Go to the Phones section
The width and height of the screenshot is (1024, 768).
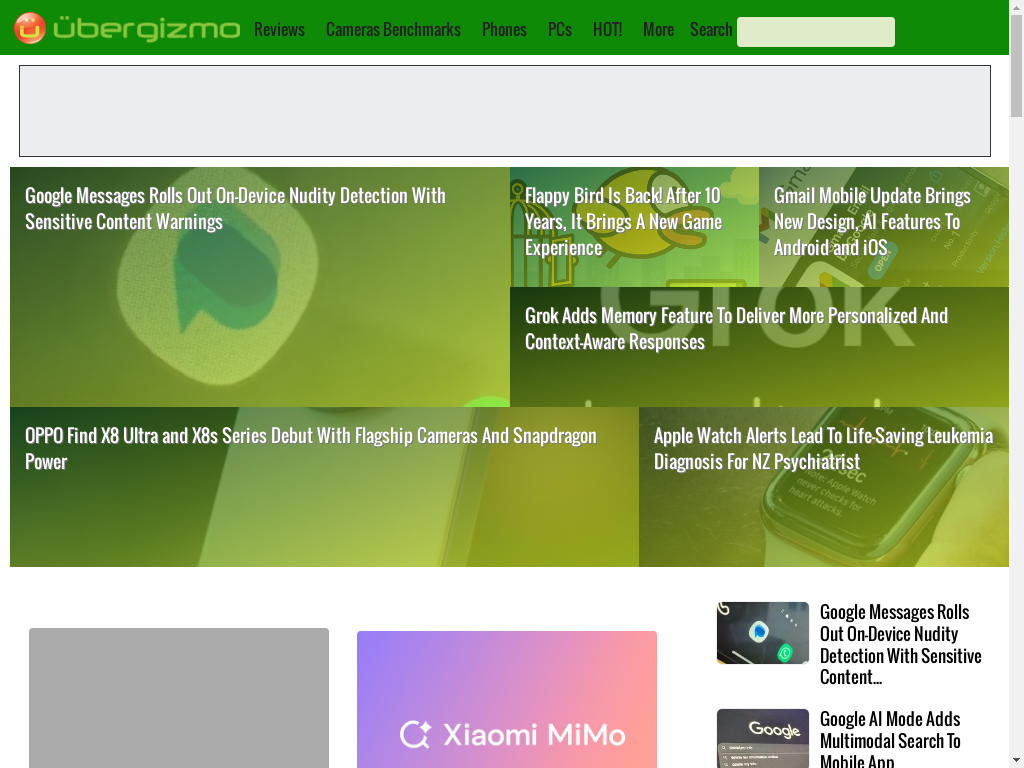[x=504, y=29]
